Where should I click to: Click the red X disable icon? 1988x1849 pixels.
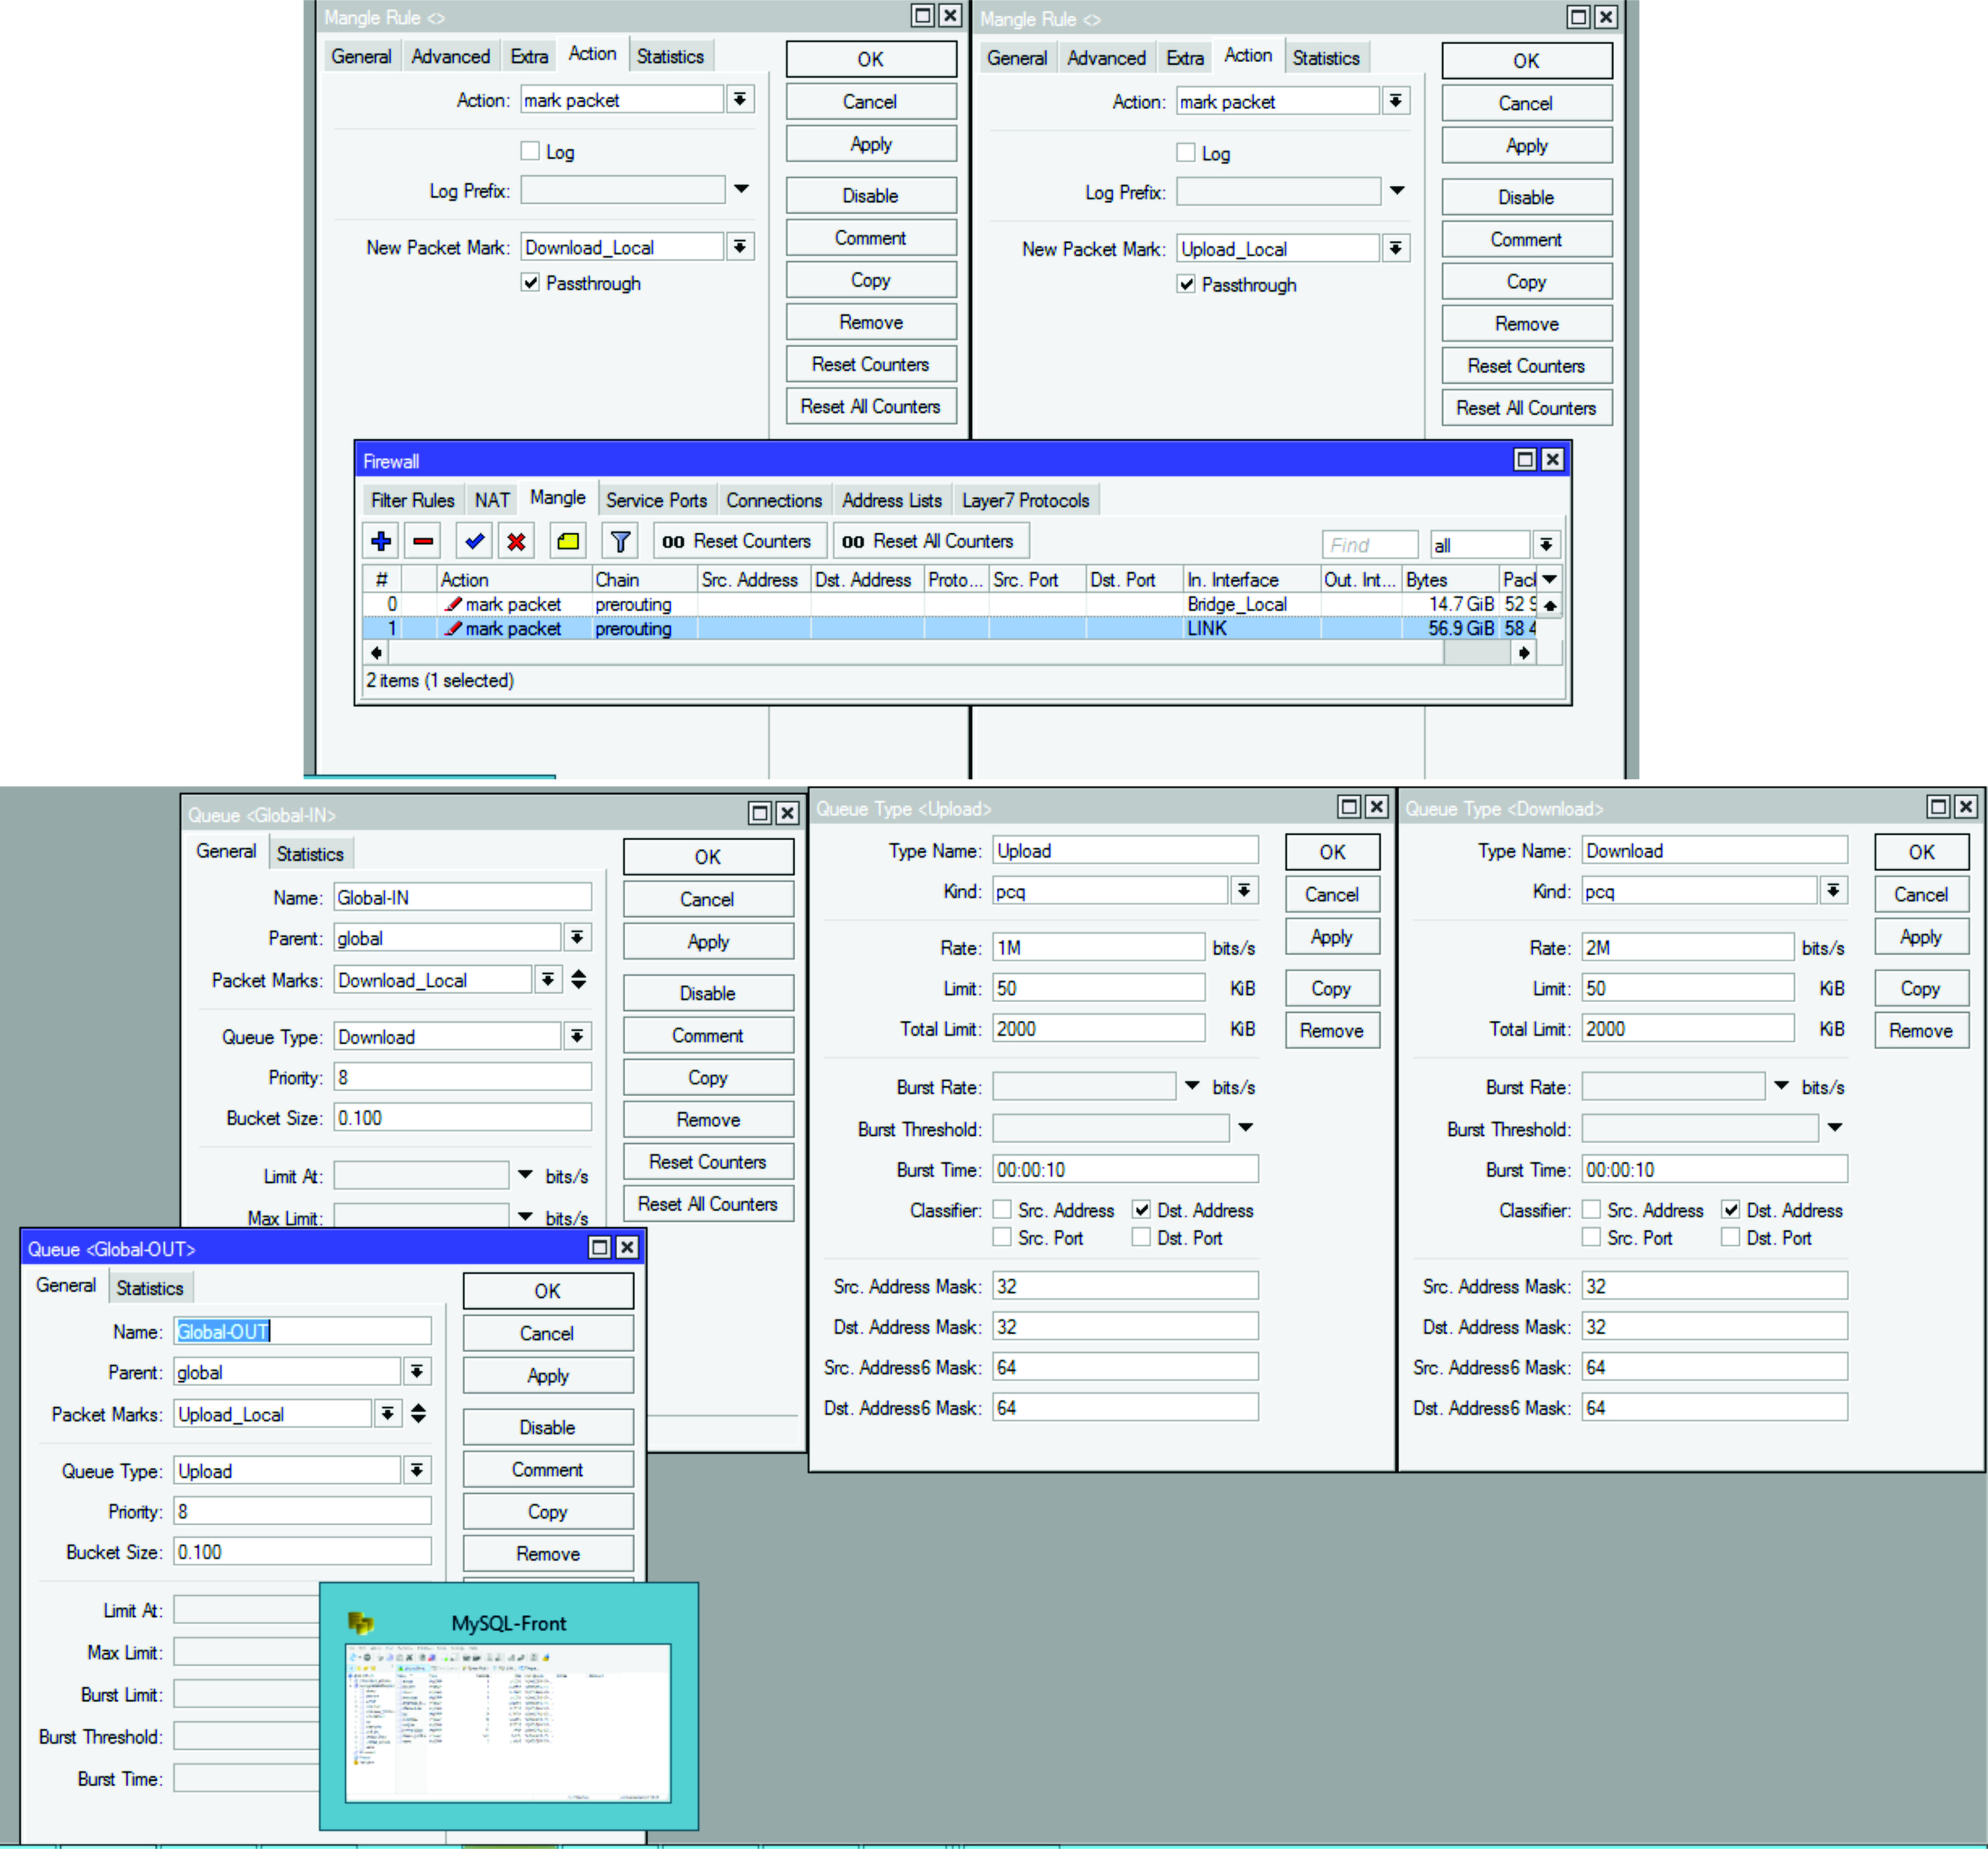click(x=516, y=541)
